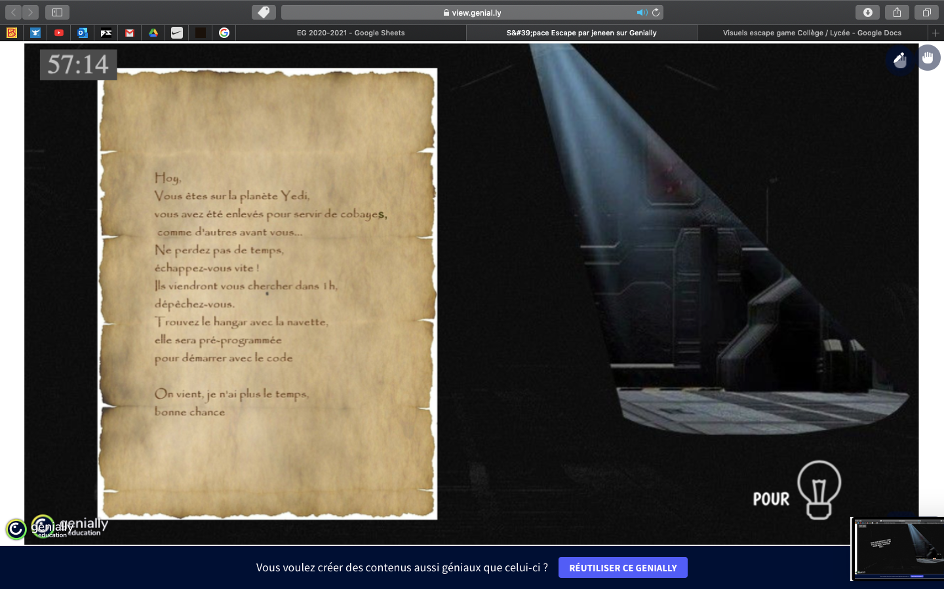Go back to the previous page
945x589 pixels.
tap(13, 12)
